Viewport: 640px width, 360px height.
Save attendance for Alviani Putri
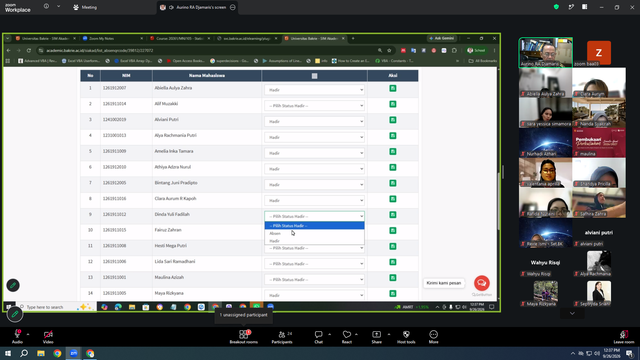[393, 120]
